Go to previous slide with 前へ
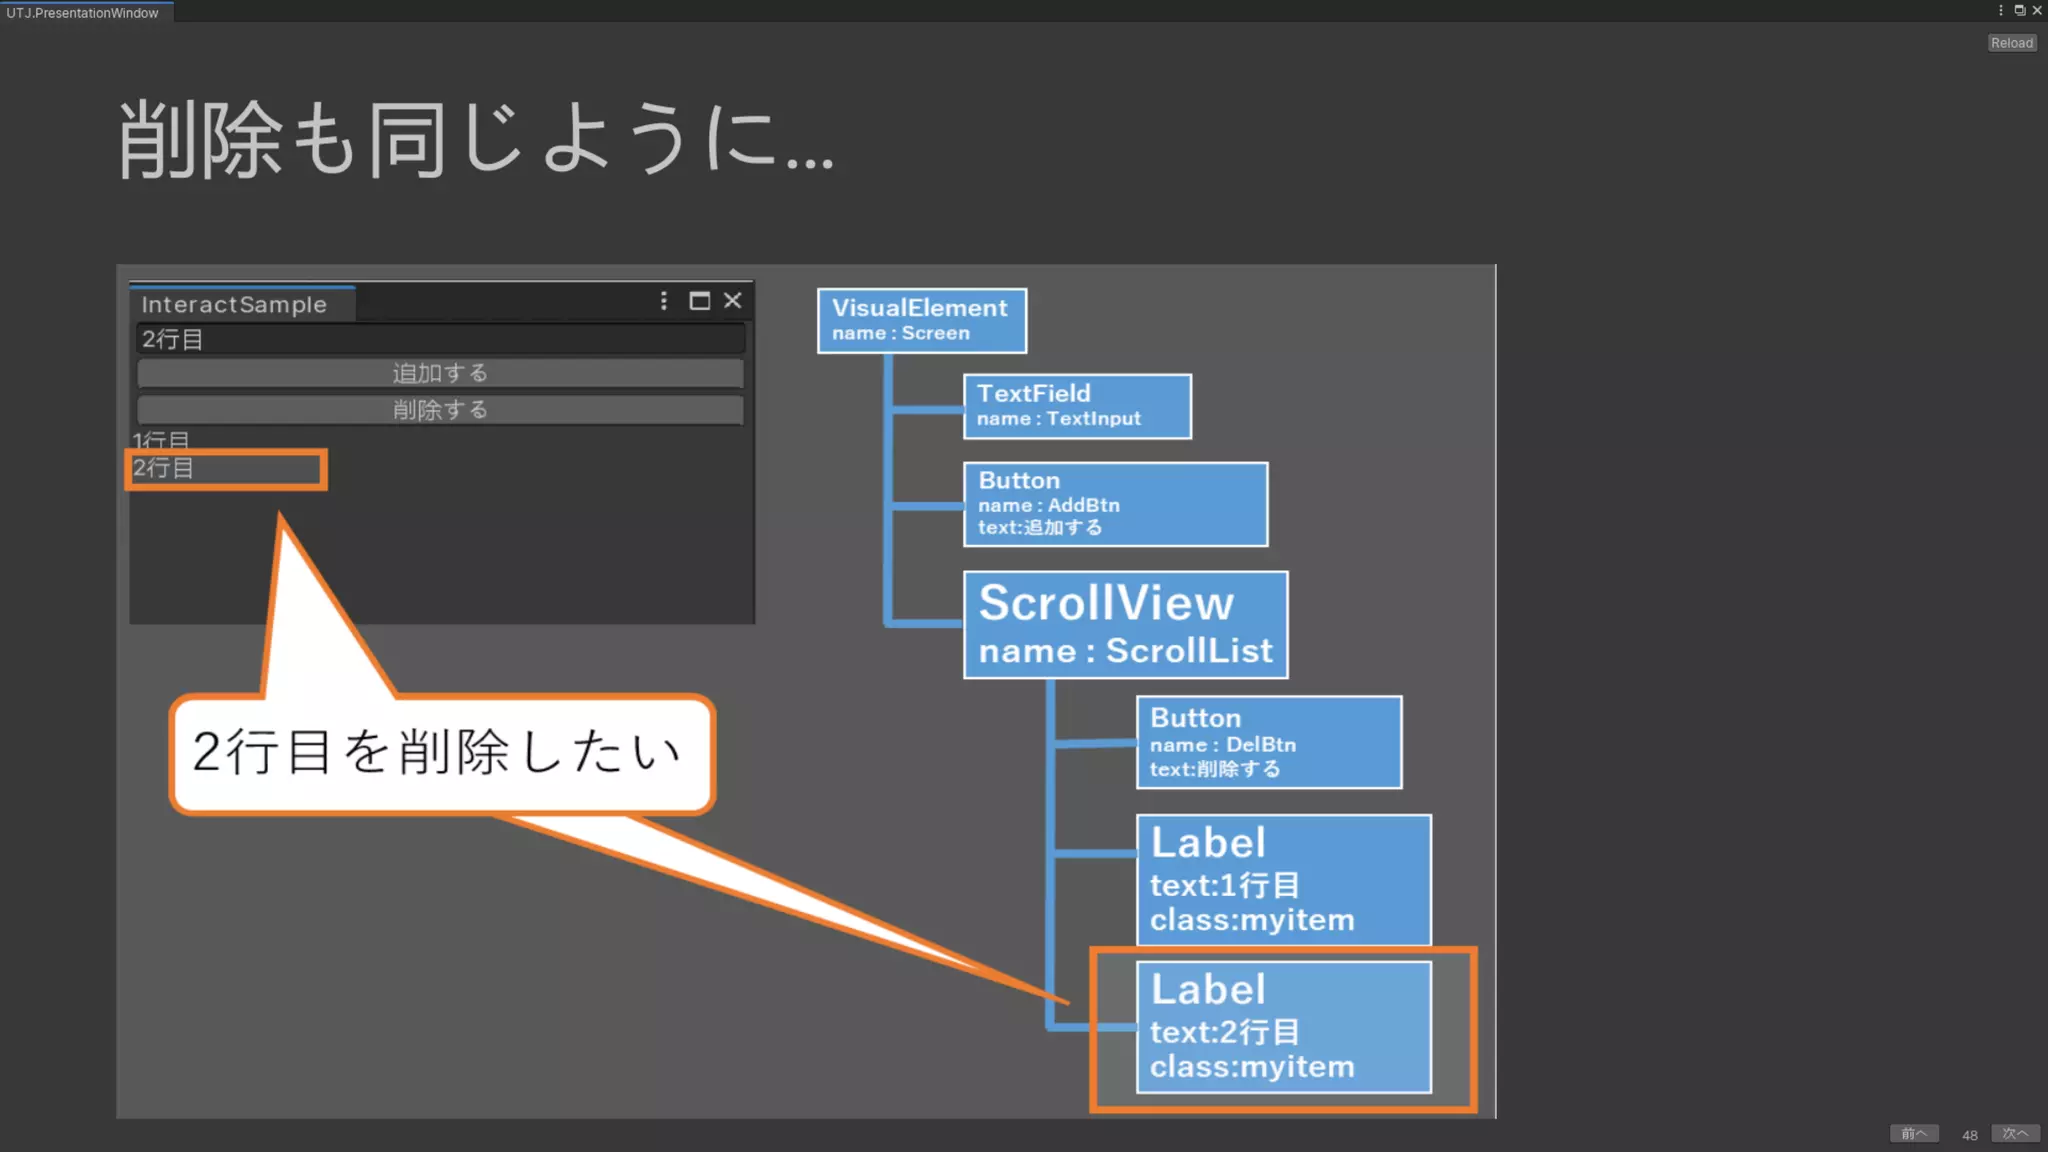 [x=1914, y=1133]
